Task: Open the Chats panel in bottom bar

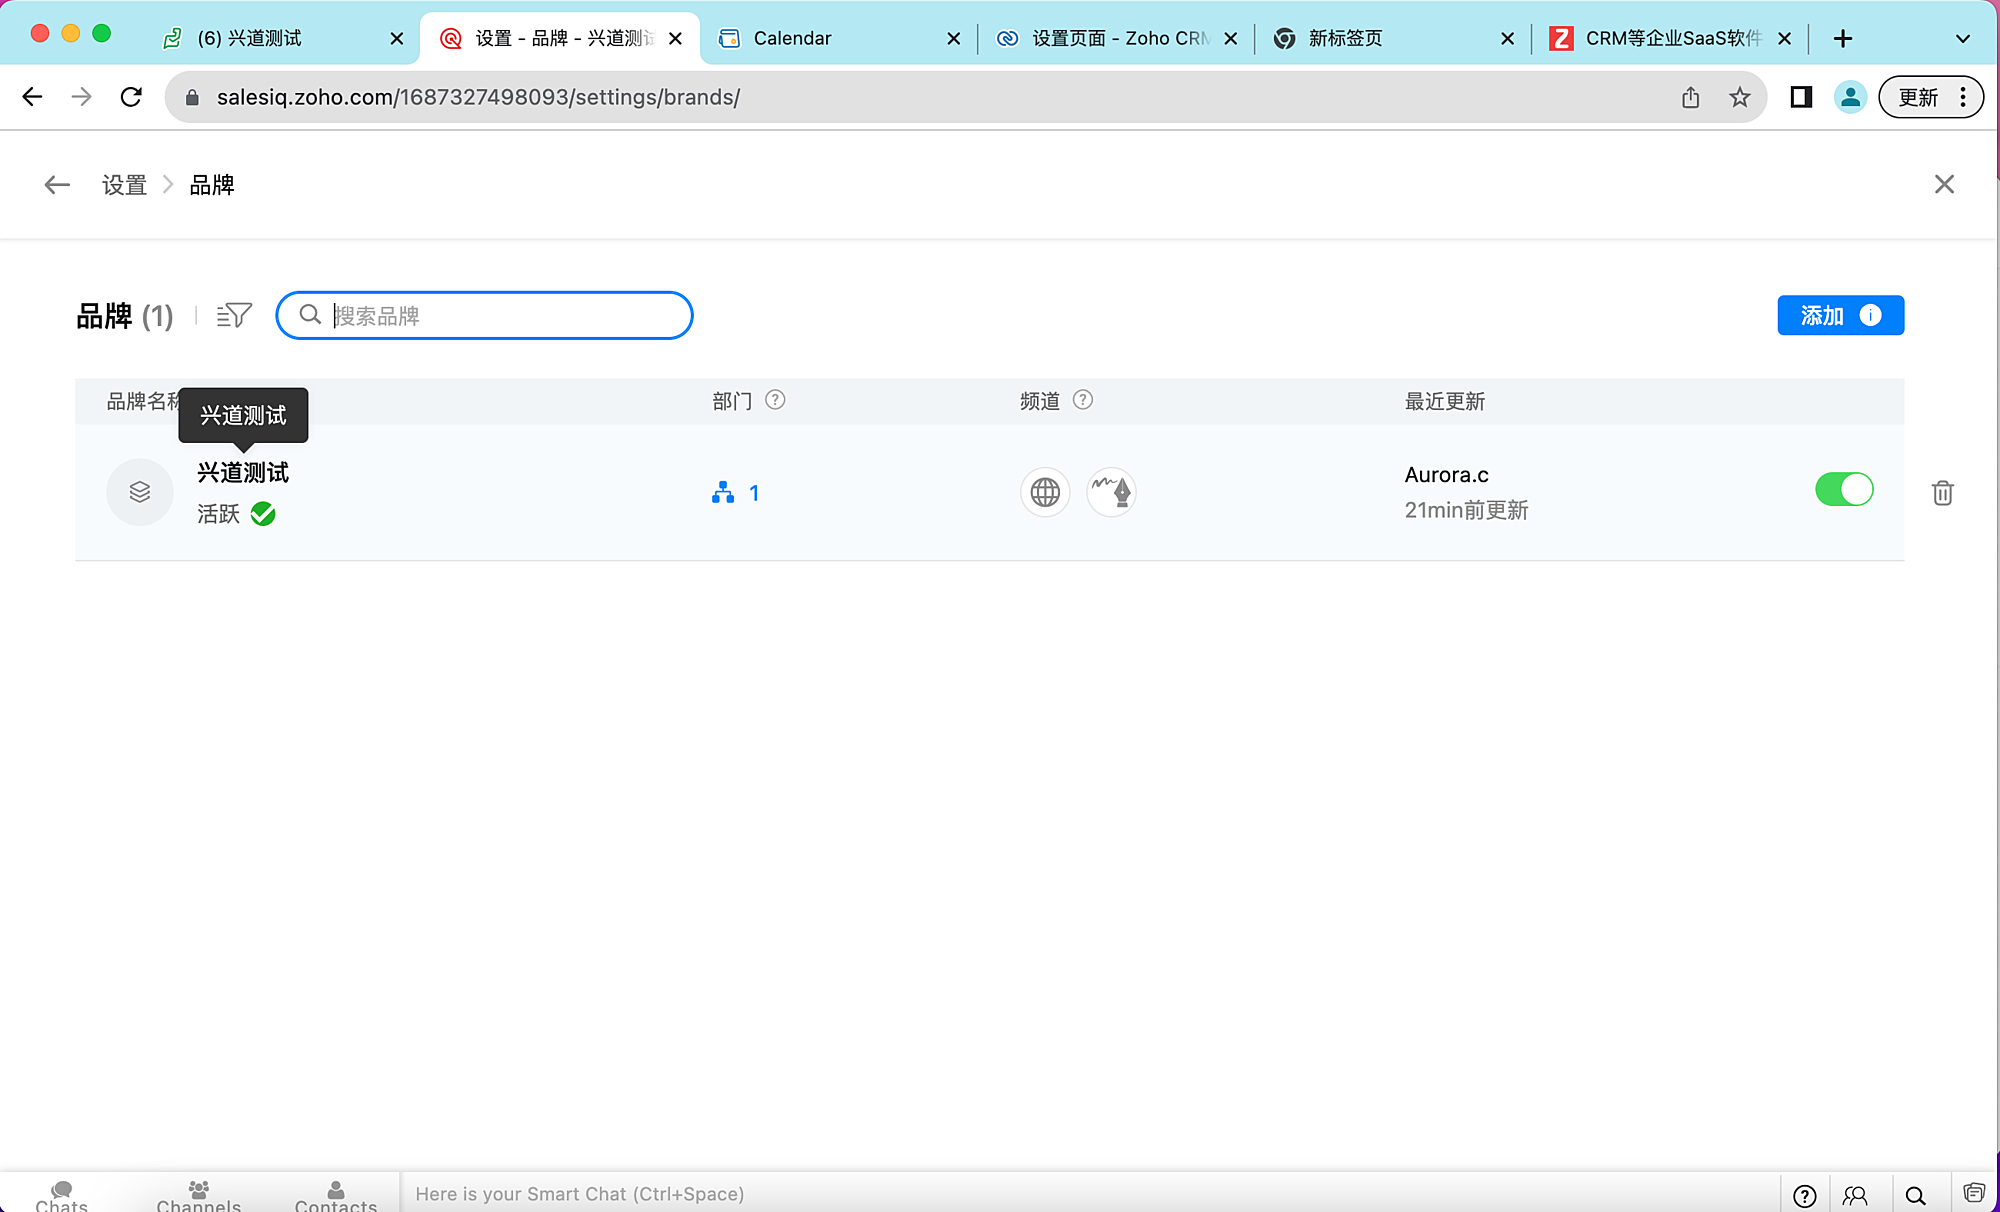Action: (61, 1195)
